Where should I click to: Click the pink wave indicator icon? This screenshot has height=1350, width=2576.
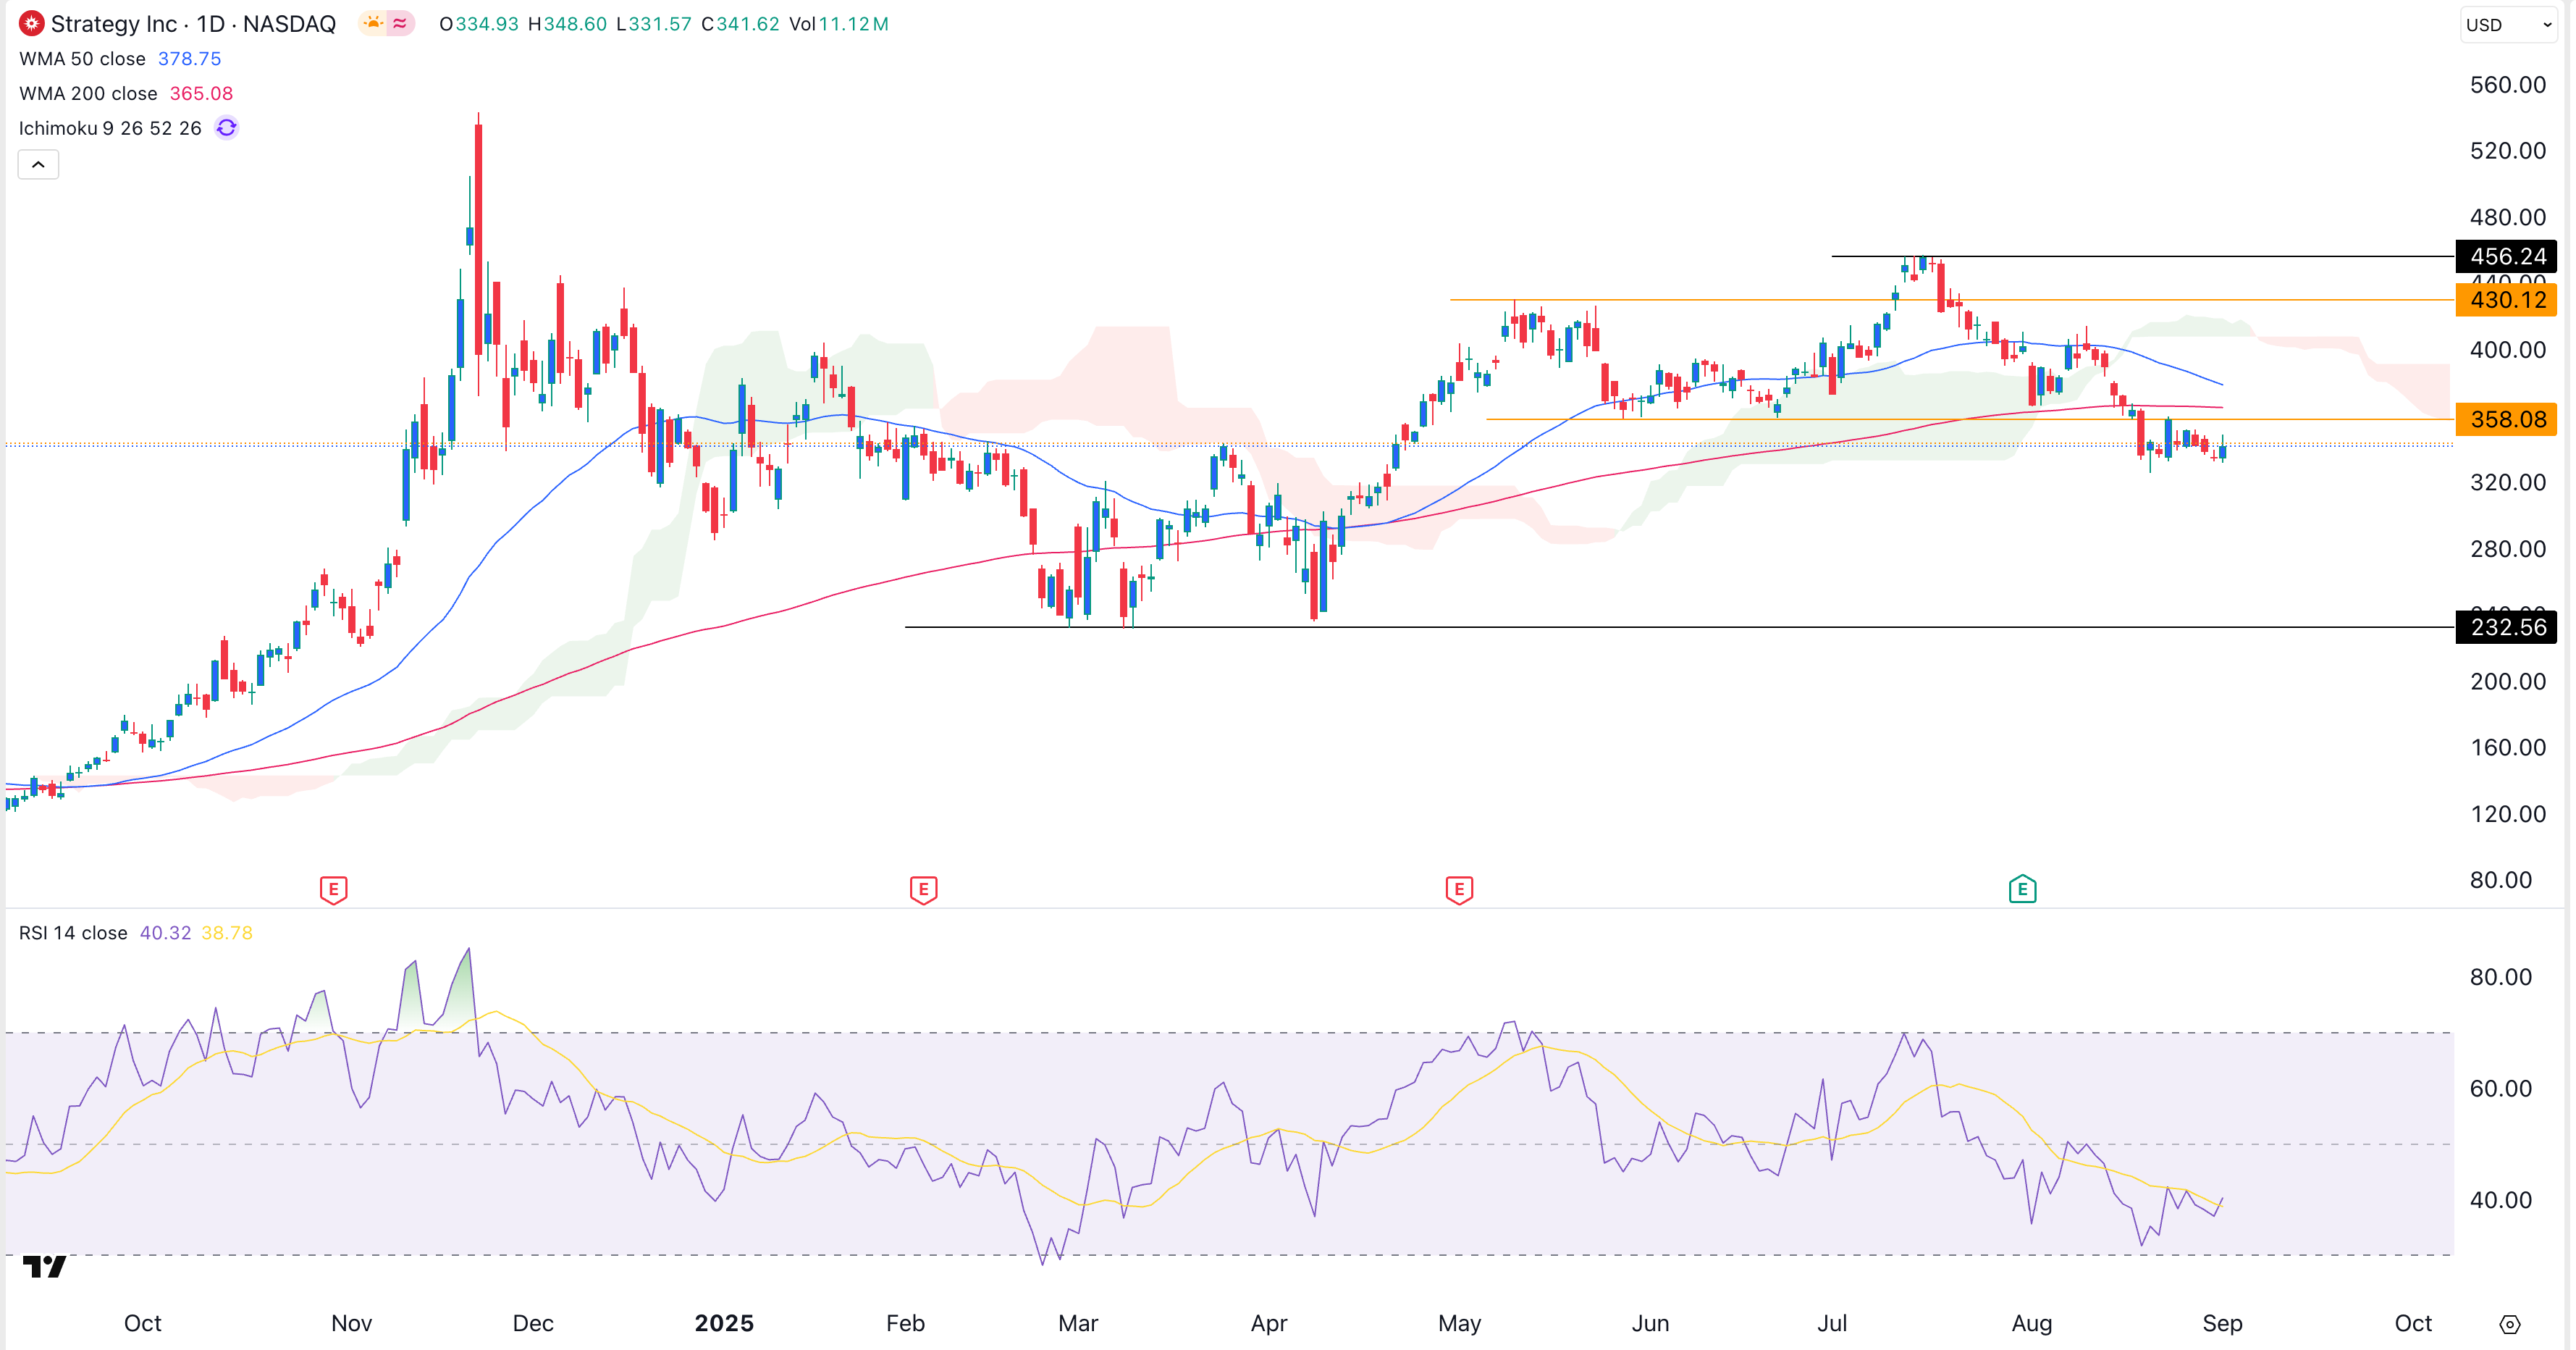(400, 23)
